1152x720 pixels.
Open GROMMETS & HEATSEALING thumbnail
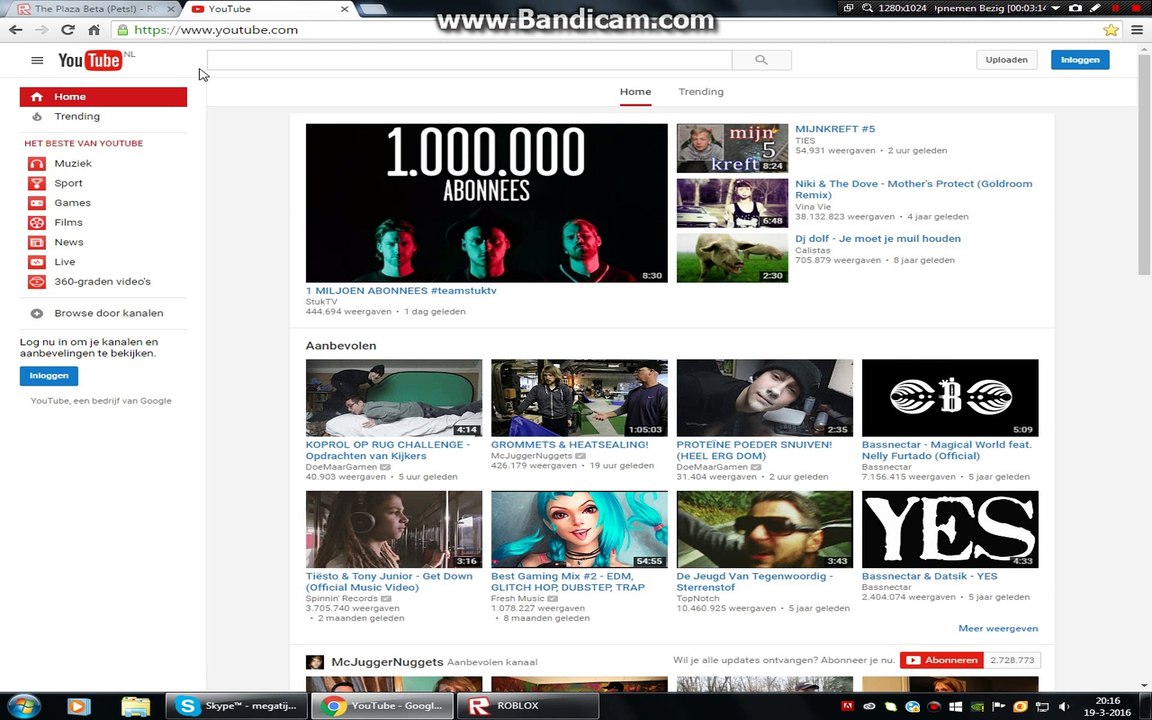[579, 398]
